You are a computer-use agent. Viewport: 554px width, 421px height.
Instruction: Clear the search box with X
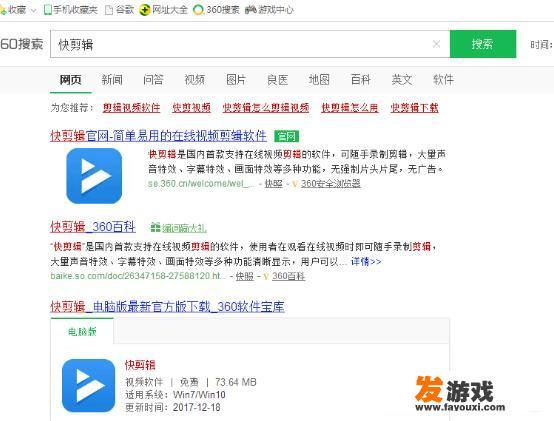click(436, 44)
